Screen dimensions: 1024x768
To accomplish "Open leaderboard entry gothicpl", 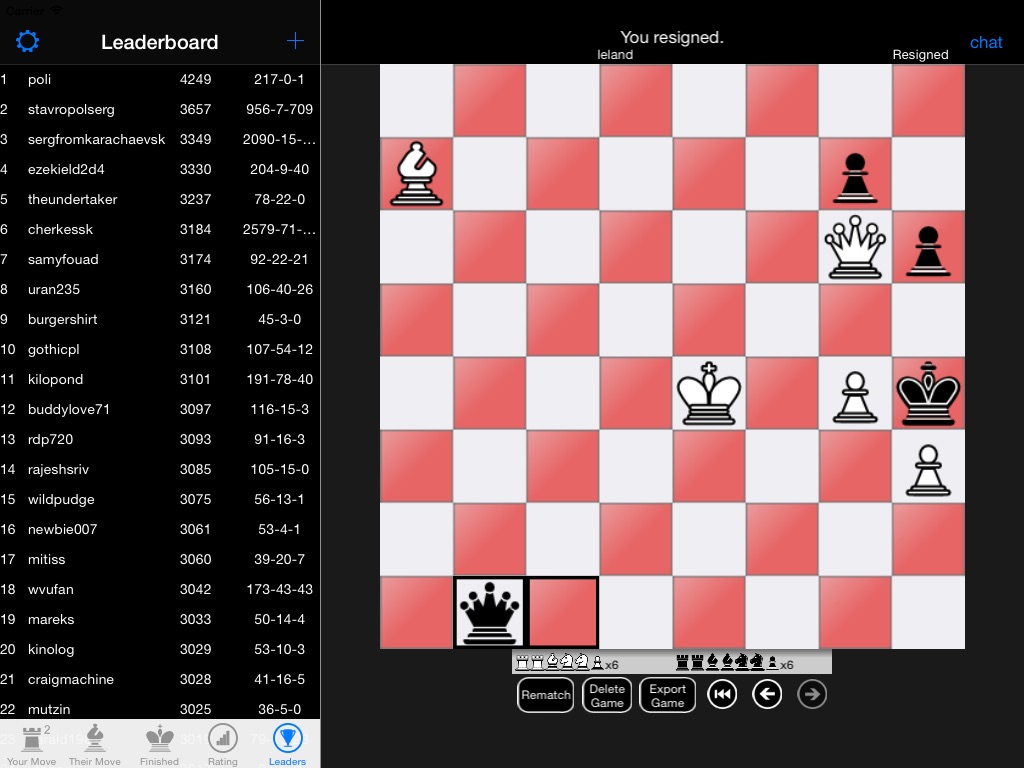I will coord(160,349).
